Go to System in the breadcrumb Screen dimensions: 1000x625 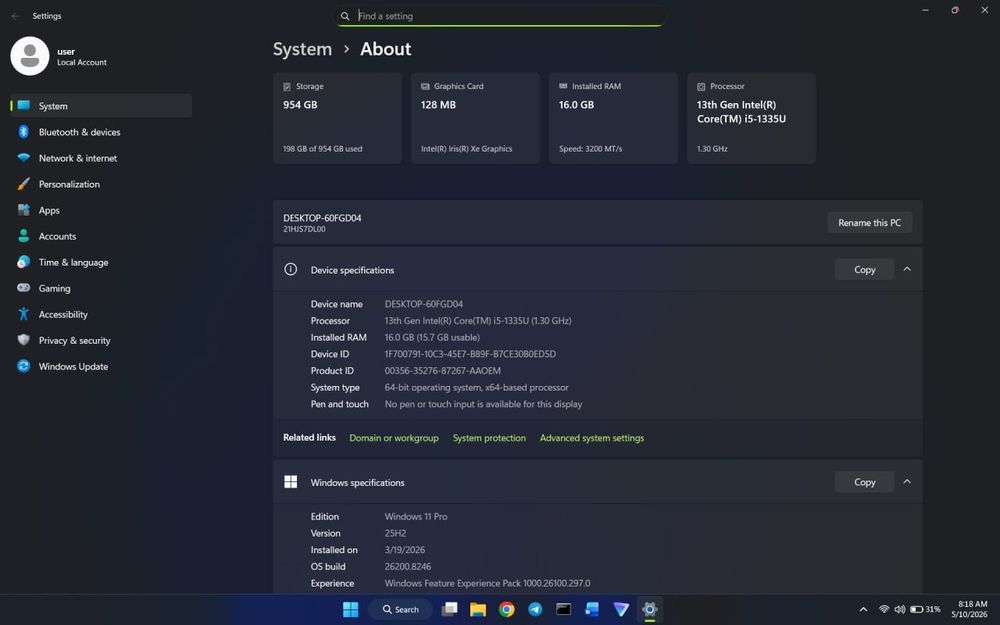pyautogui.click(x=302, y=49)
